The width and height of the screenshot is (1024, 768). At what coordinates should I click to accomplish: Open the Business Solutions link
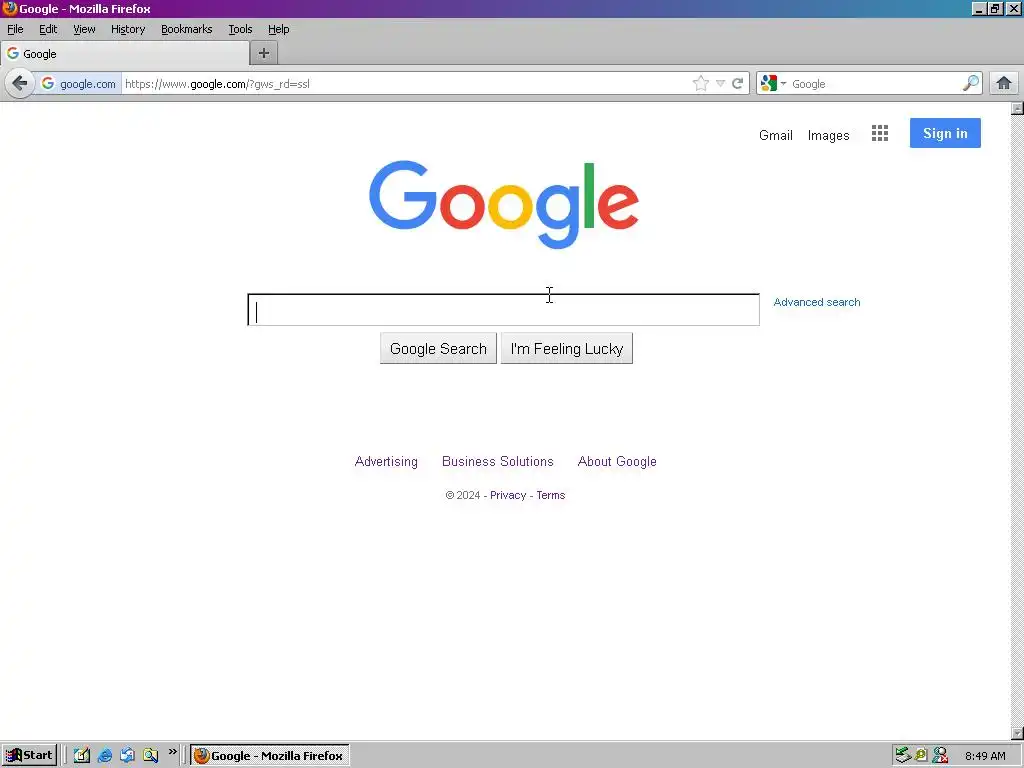click(x=498, y=462)
